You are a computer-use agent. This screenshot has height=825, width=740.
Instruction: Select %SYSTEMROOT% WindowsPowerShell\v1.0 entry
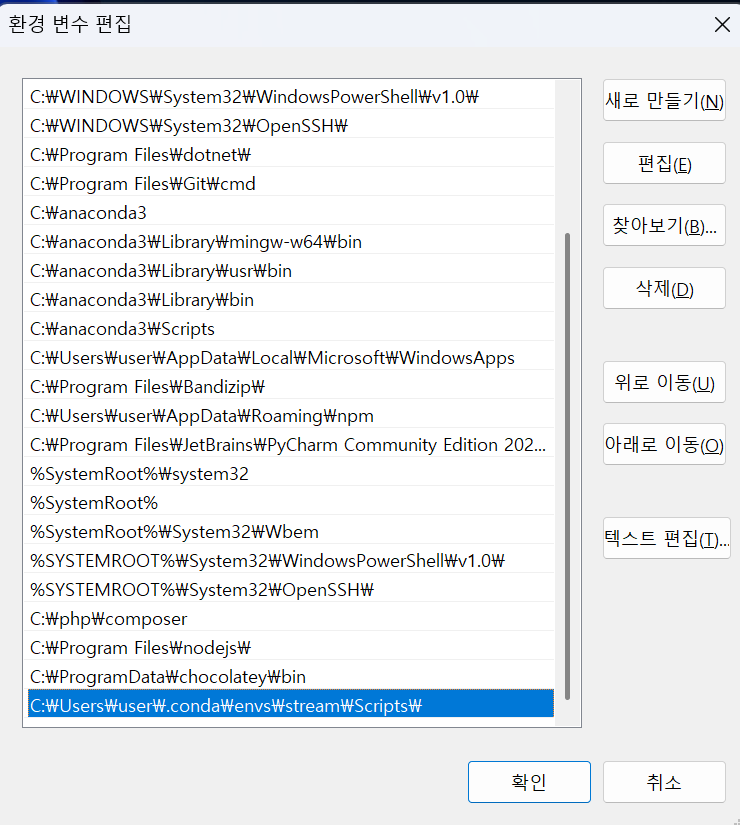click(291, 560)
